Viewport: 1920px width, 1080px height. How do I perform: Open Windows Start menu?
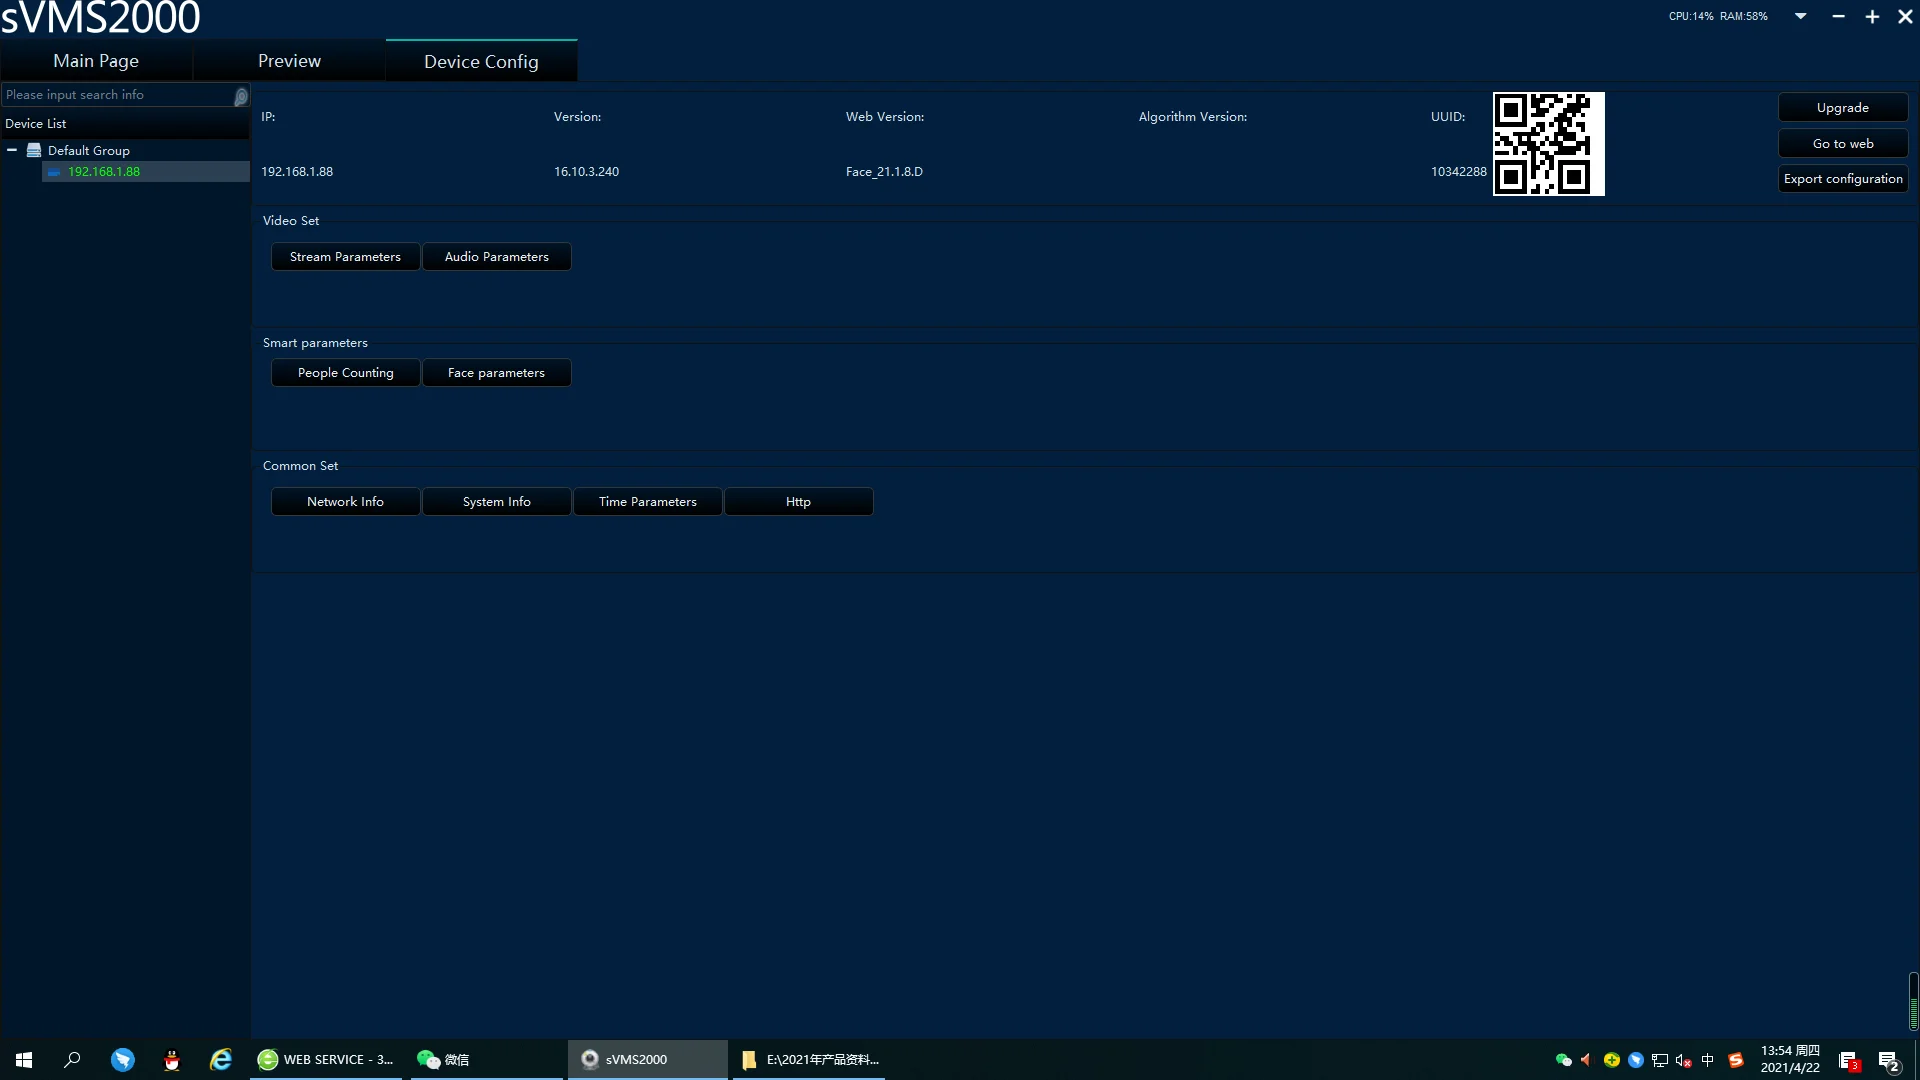tap(24, 1060)
